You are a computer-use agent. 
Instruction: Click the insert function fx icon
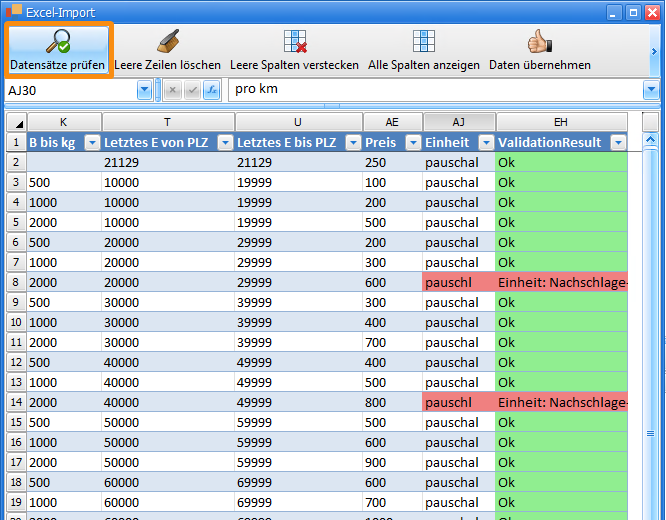(x=212, y=90)
